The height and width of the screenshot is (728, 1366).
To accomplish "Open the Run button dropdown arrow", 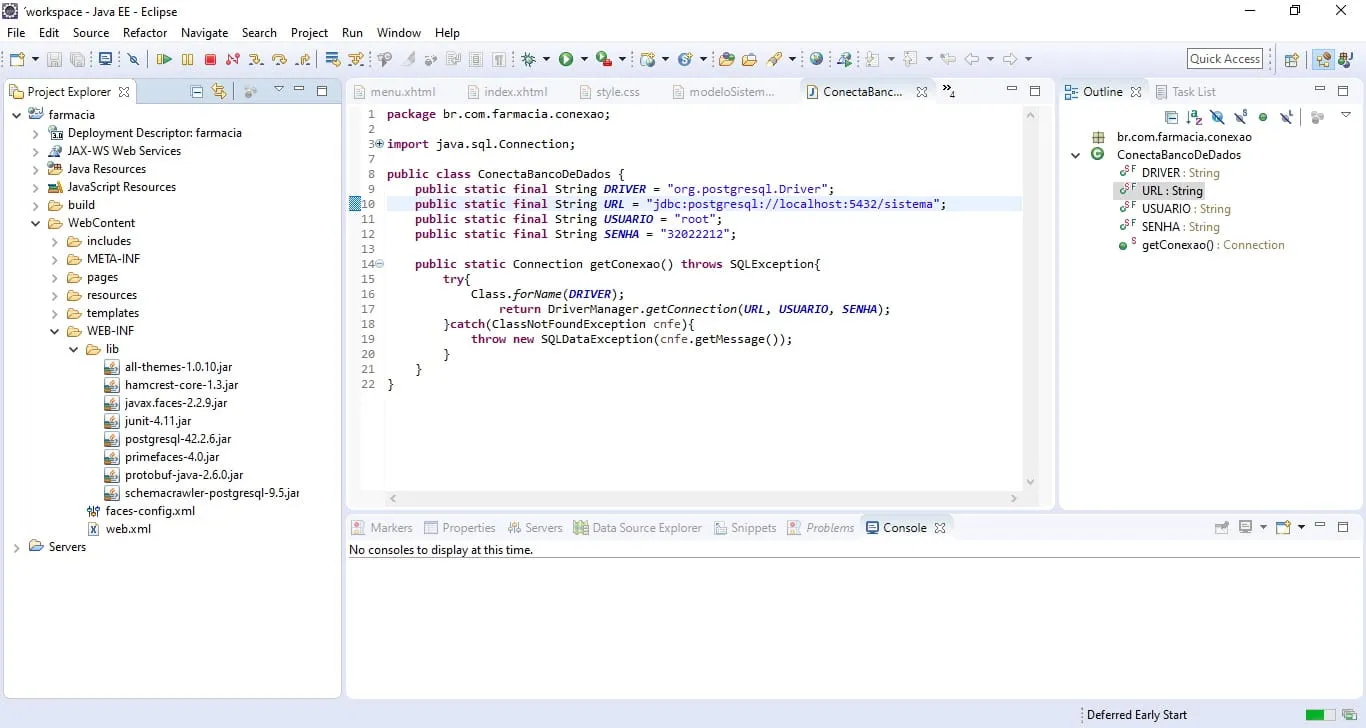I will click(583, 60).
